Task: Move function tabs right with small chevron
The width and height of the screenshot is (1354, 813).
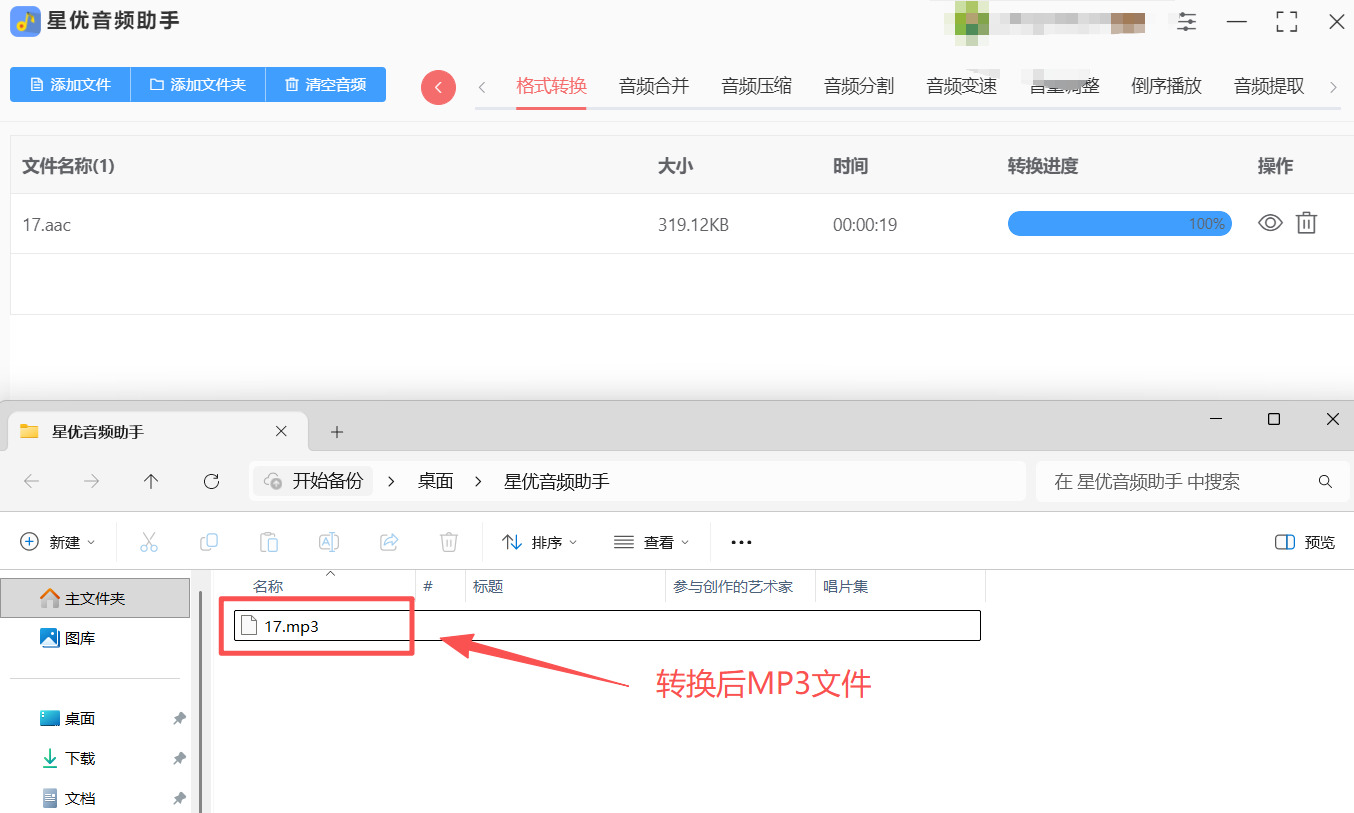Action: pos(1333,87)
